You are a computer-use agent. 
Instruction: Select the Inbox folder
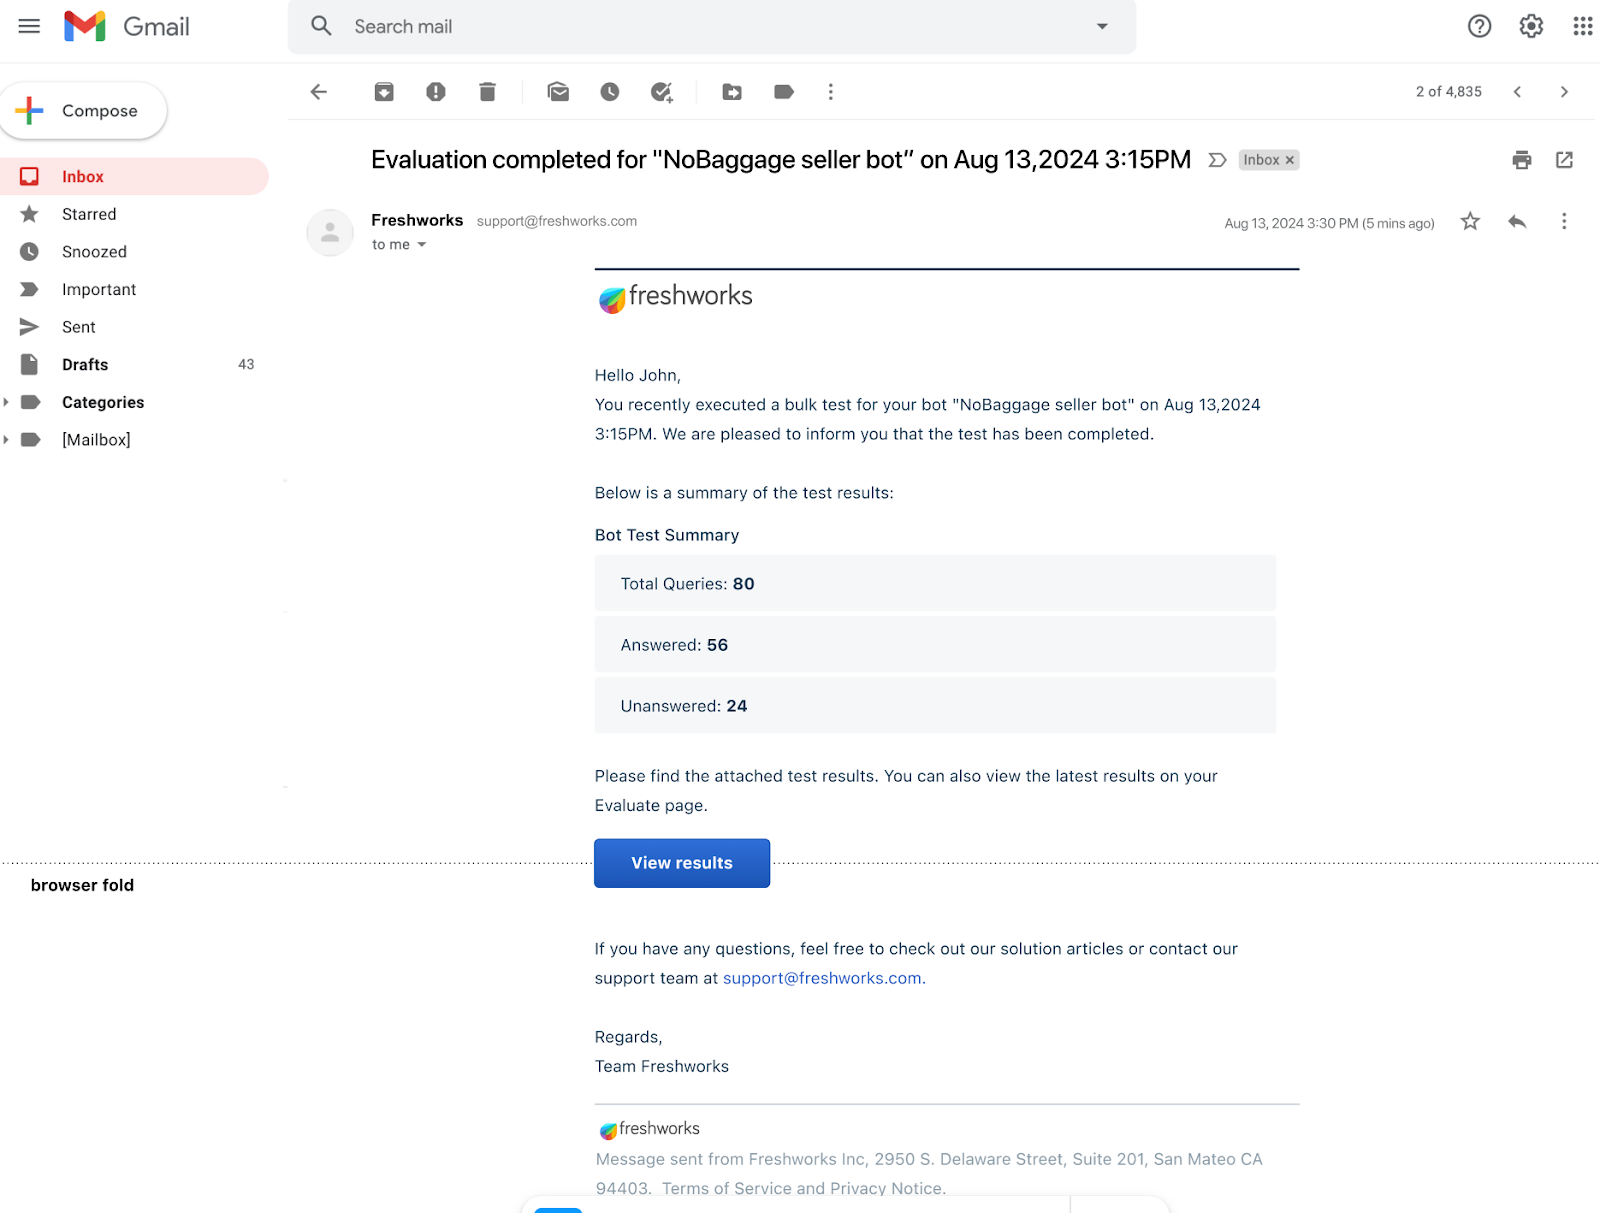point(134,177)
